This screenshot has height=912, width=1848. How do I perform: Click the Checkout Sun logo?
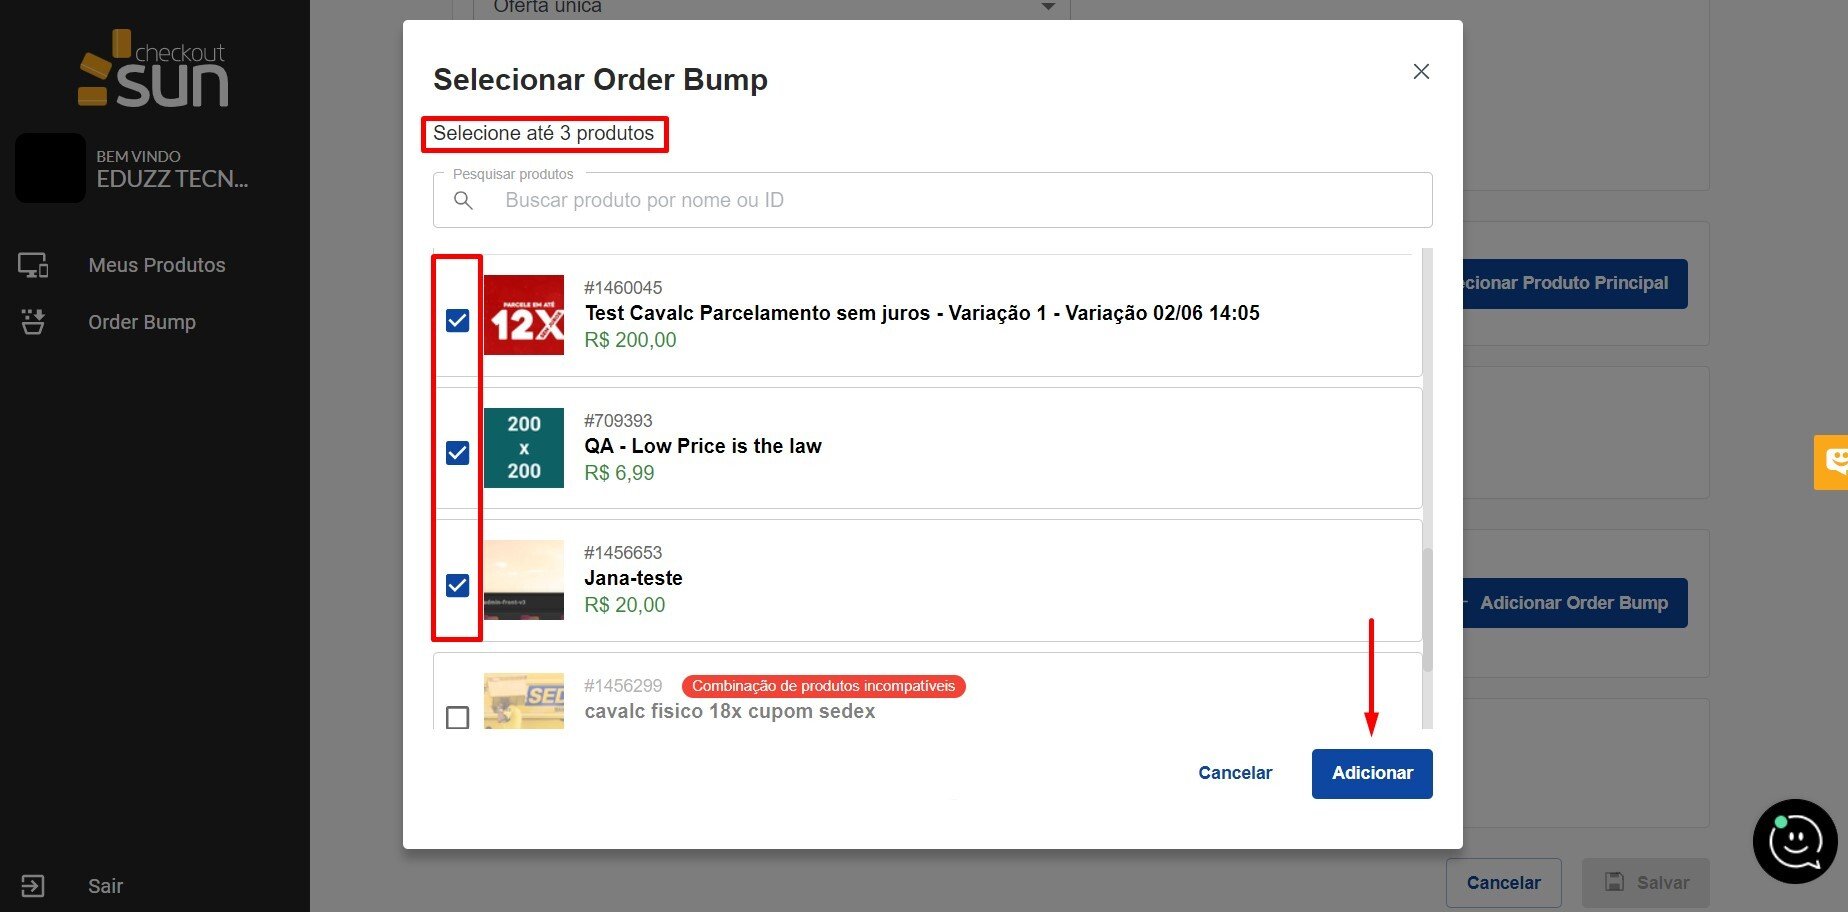pyautogui.click(x=153, y=69)
